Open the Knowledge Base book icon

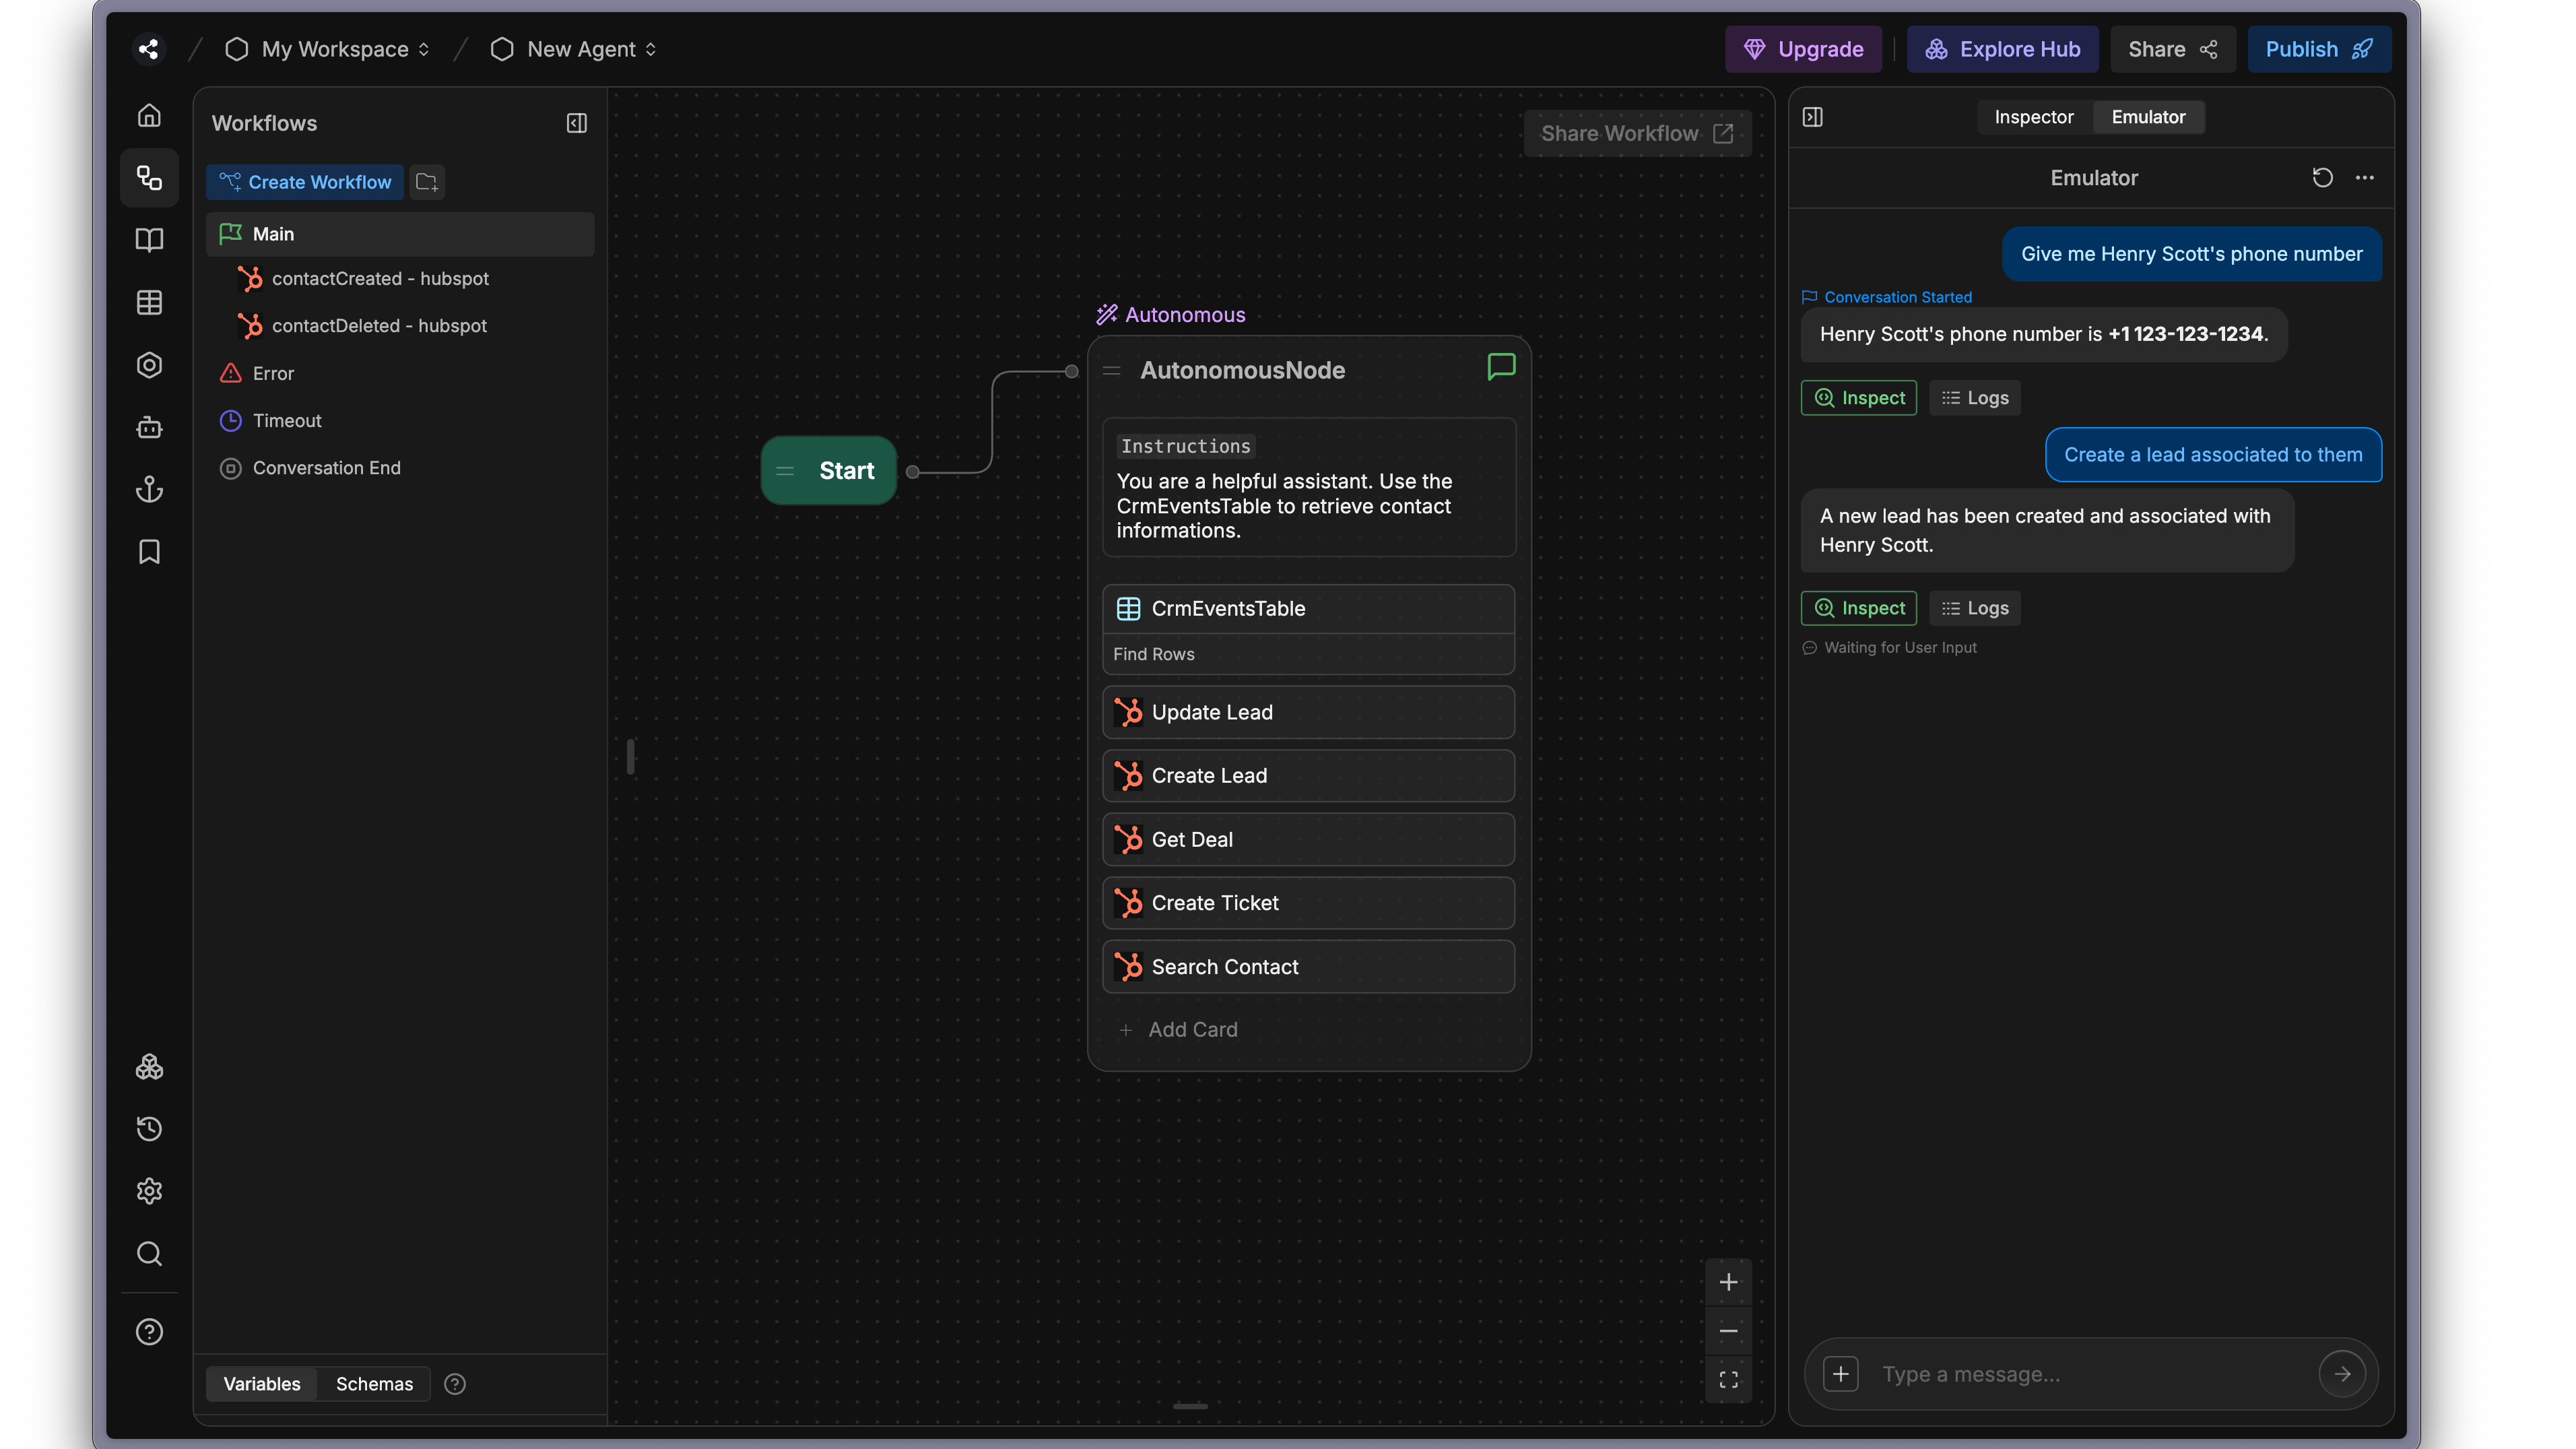149,240
